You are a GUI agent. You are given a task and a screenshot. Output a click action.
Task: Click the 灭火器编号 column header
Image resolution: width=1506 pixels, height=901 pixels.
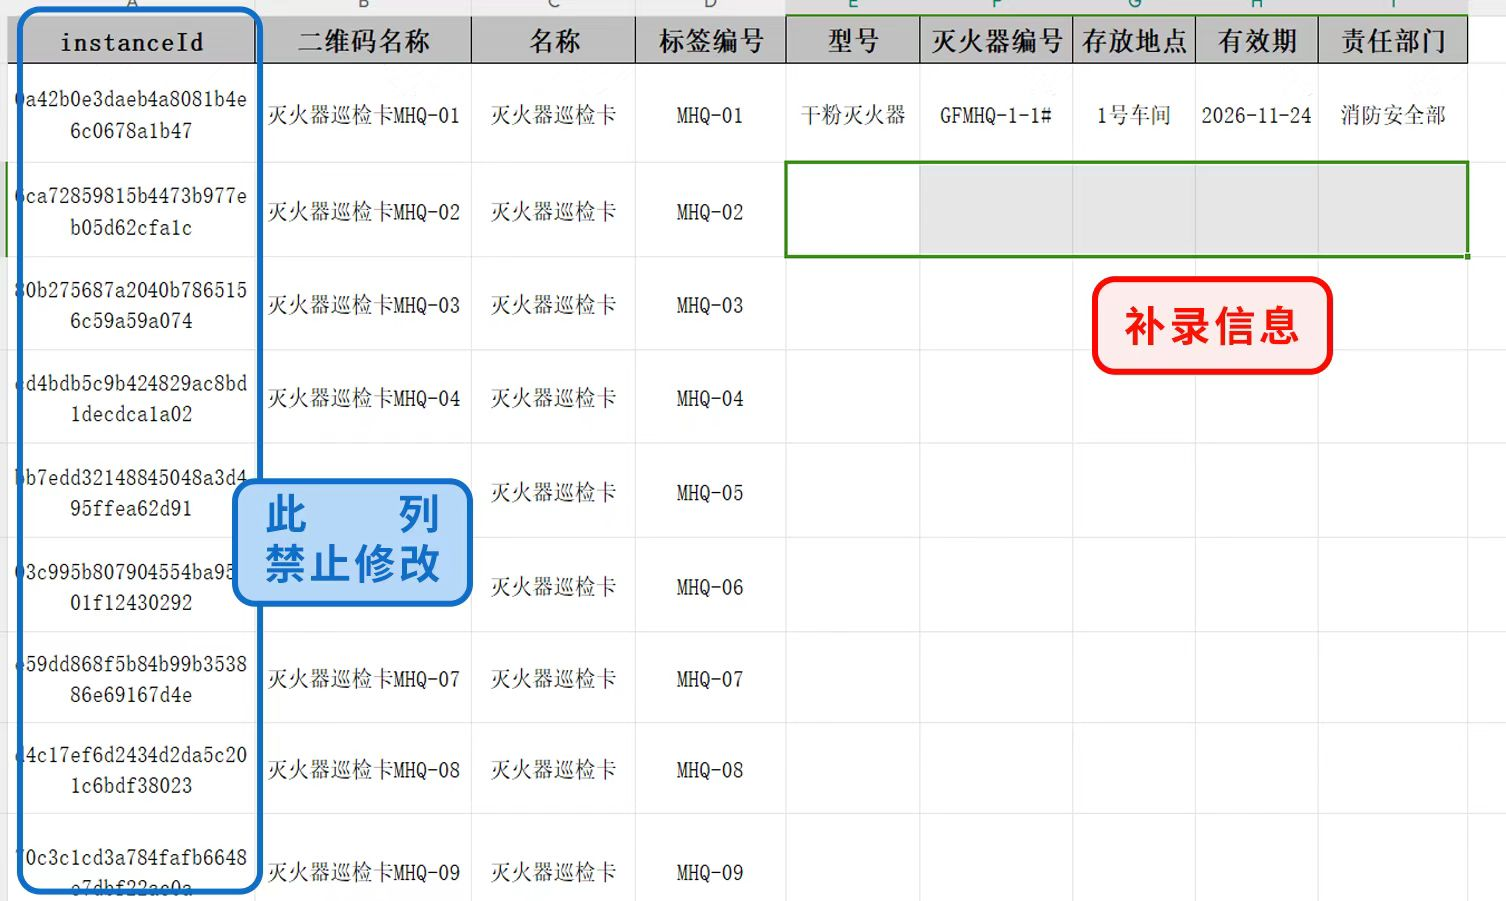[x=995, y=40]
